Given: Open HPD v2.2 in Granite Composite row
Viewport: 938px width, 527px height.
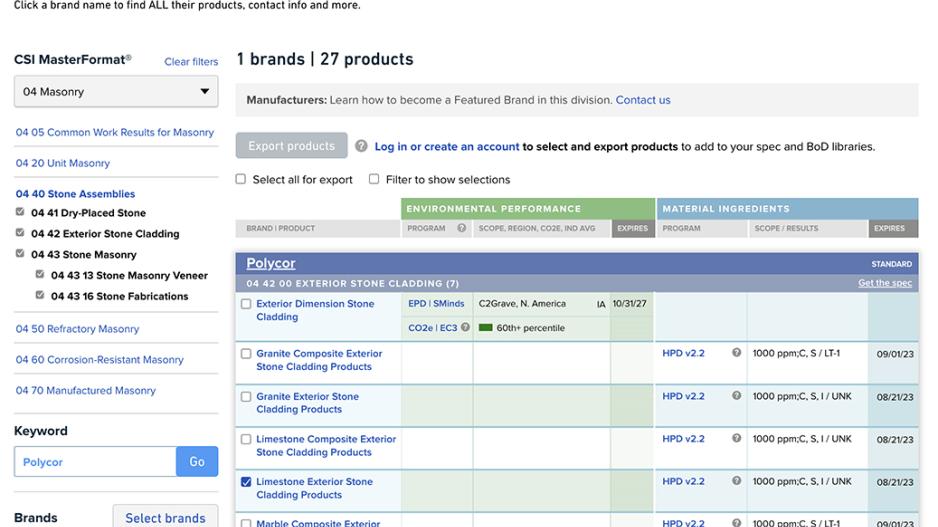Looking at the screenshot, I should point(683,354).
